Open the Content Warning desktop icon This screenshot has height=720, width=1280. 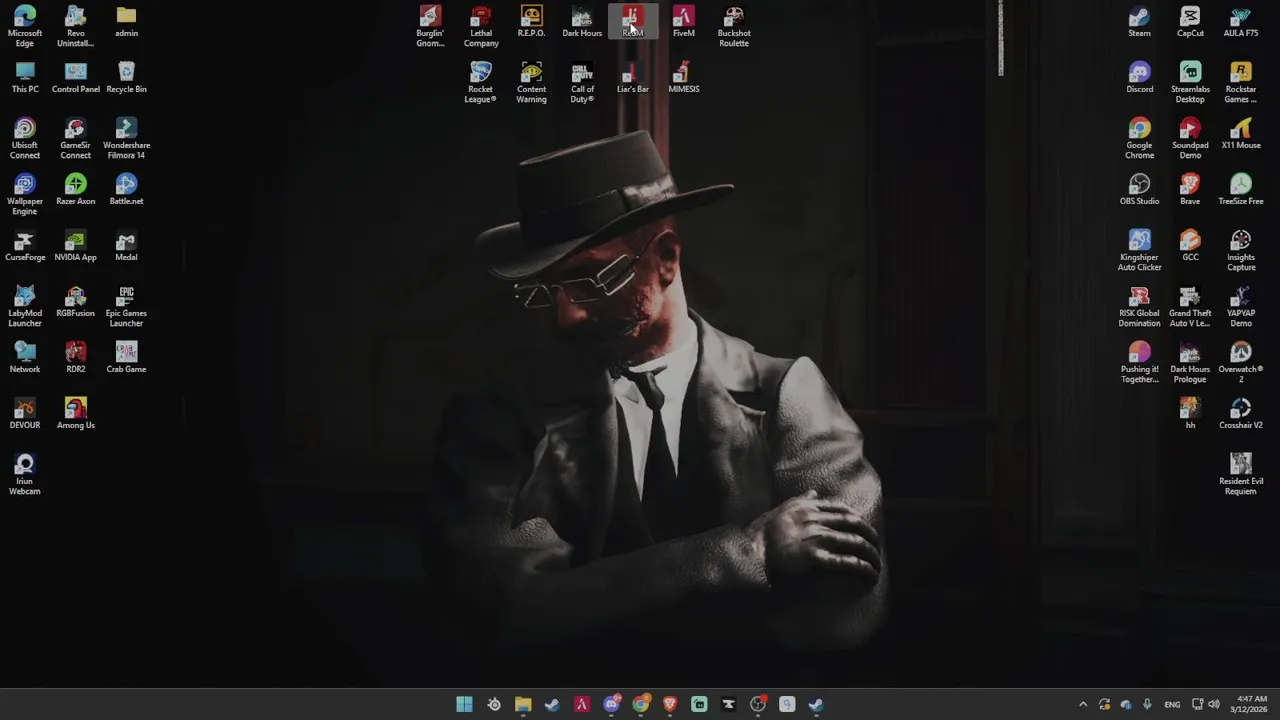click(x=531, y=83)
